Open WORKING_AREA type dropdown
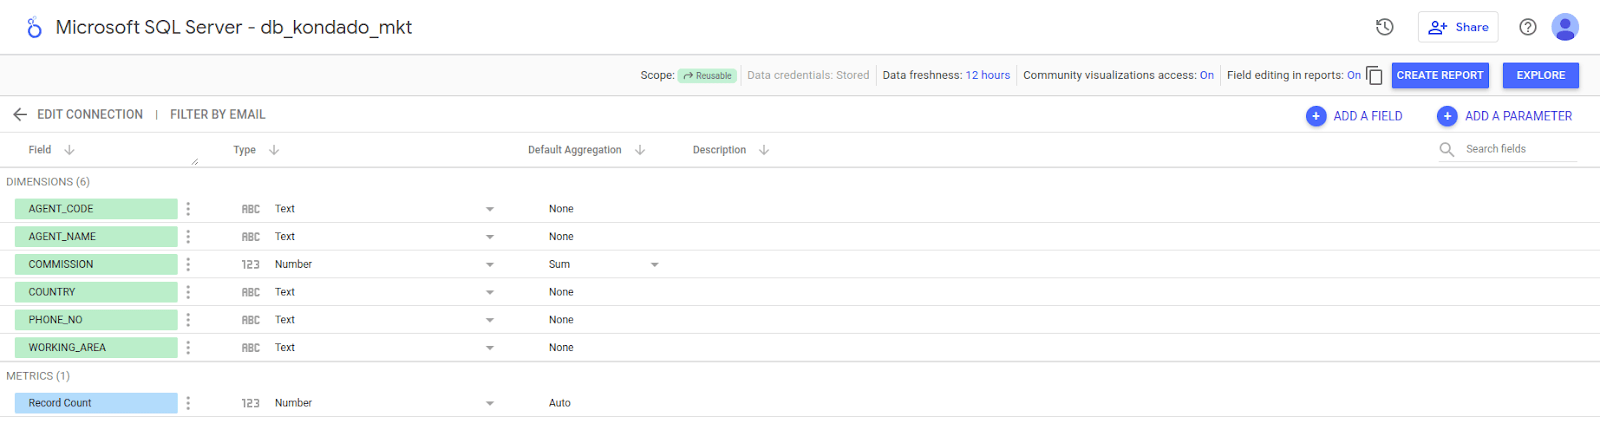Viewport: 1600px width, 443px height. (490, 348)
